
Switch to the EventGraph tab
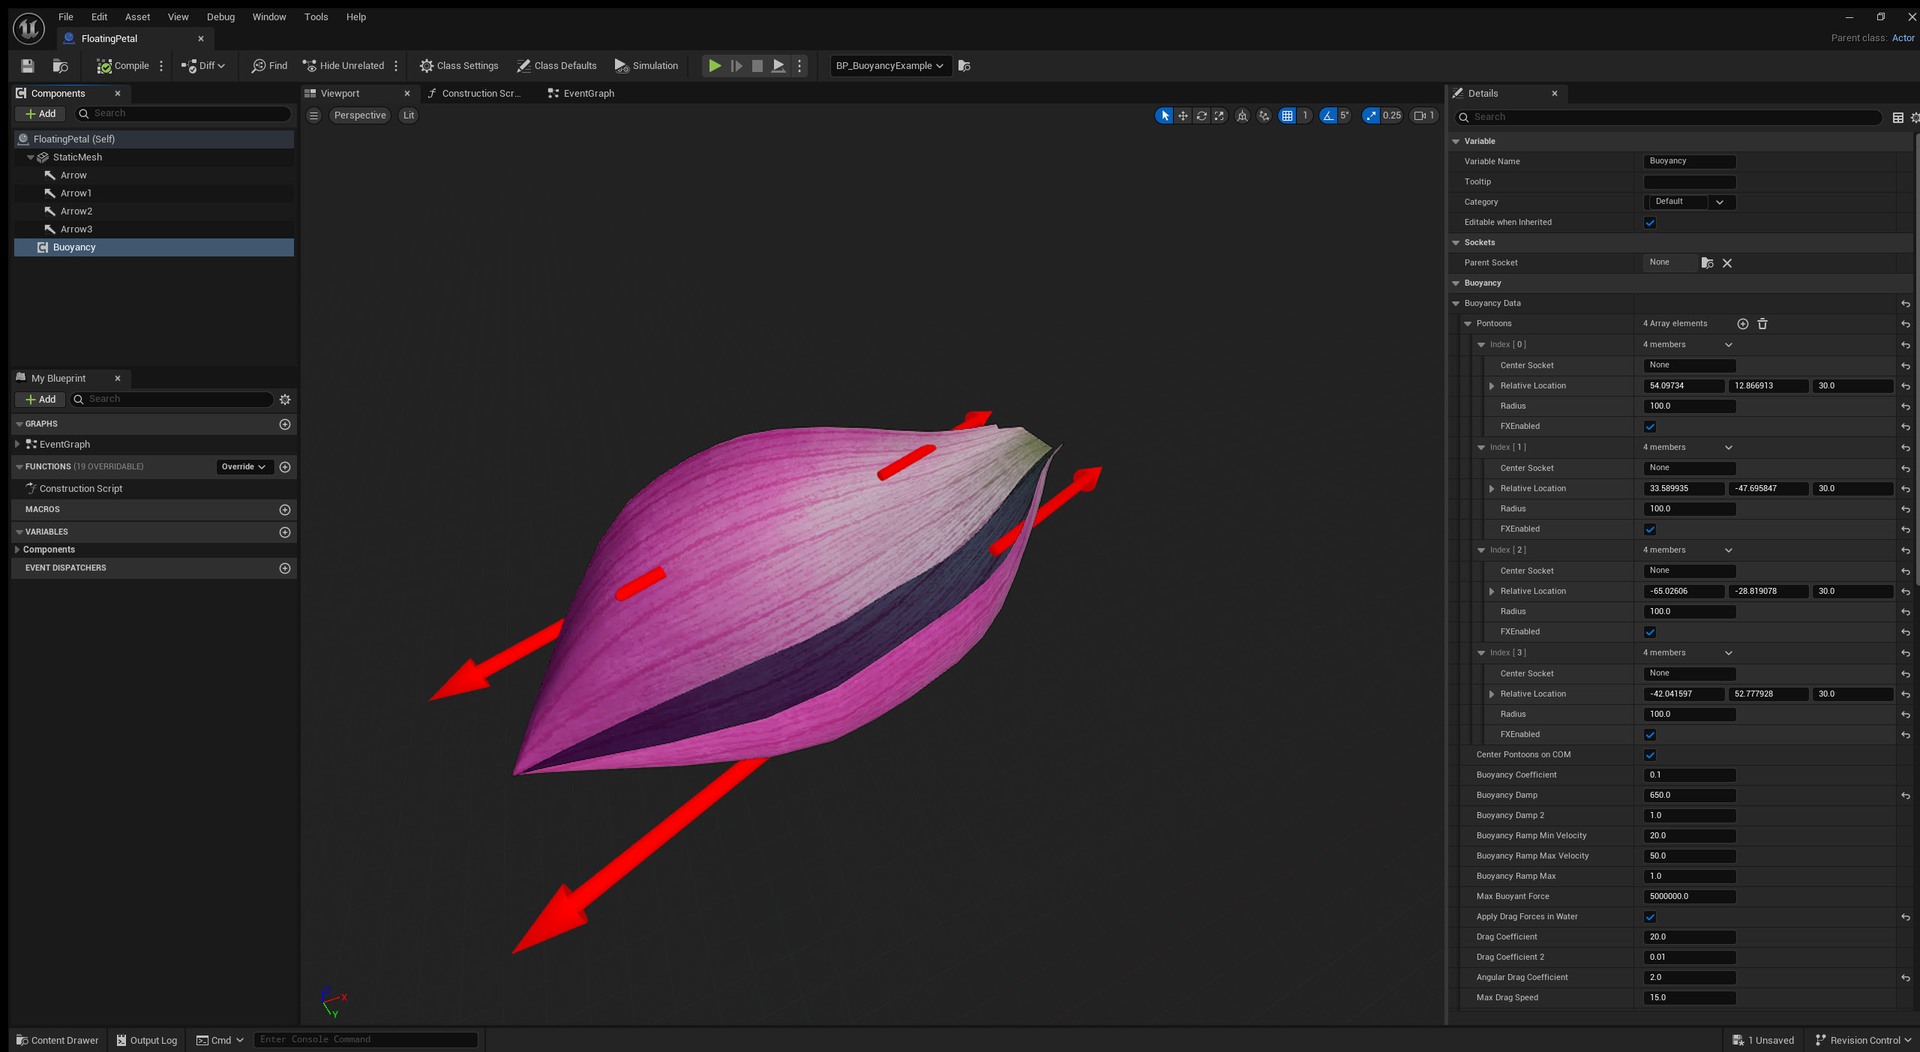[581, 94]
